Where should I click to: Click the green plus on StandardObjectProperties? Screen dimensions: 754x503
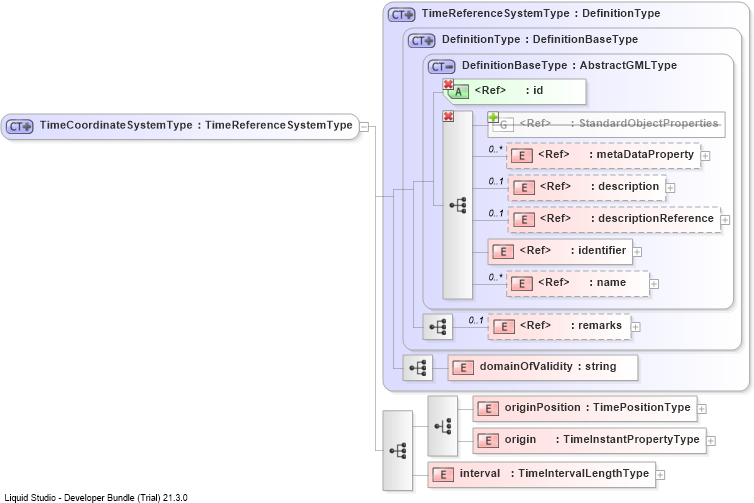493,117
